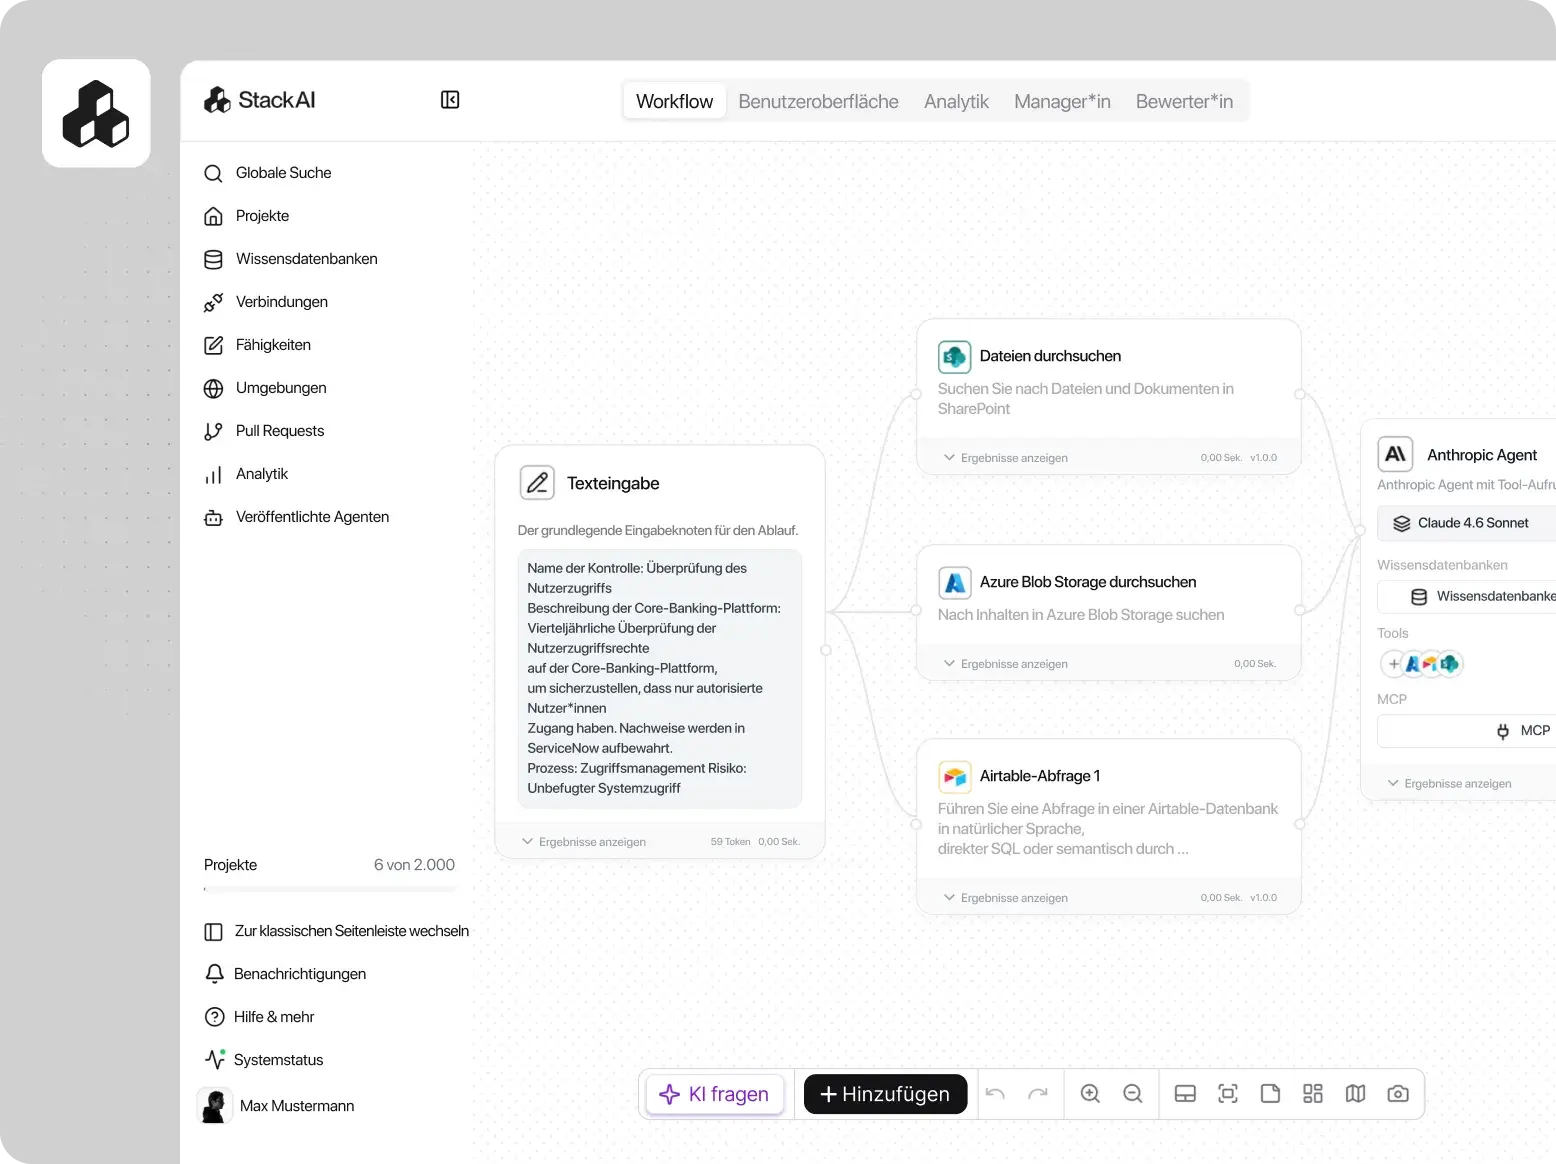Open Fähigkeiten in the sidebar
Image resolution: width=1556 pixels, height=1164 pixels.
tap(258, 345)
